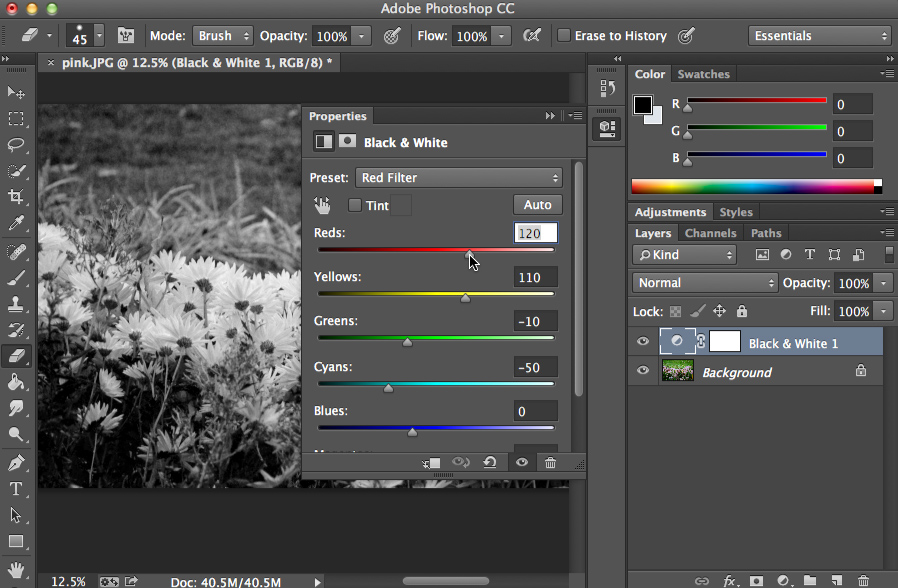This screenshot has height=588, width=898.
Task: Switch to the Swatches tab
Action: [703, 73]
